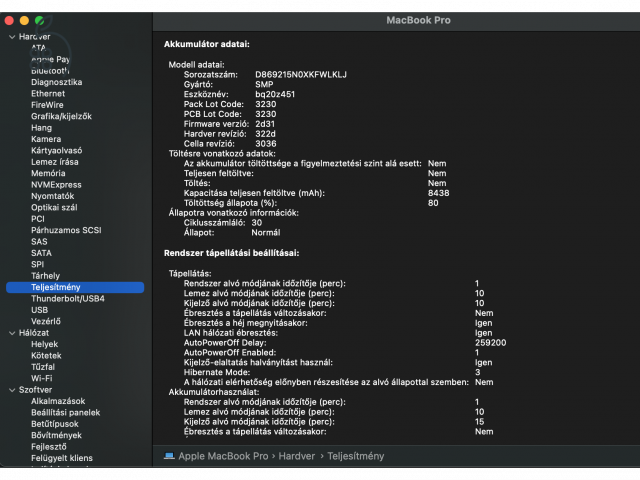640x480 pixels.
Task: Select Diagnosztika in the sidebar
Action: [x=56, y=82]
